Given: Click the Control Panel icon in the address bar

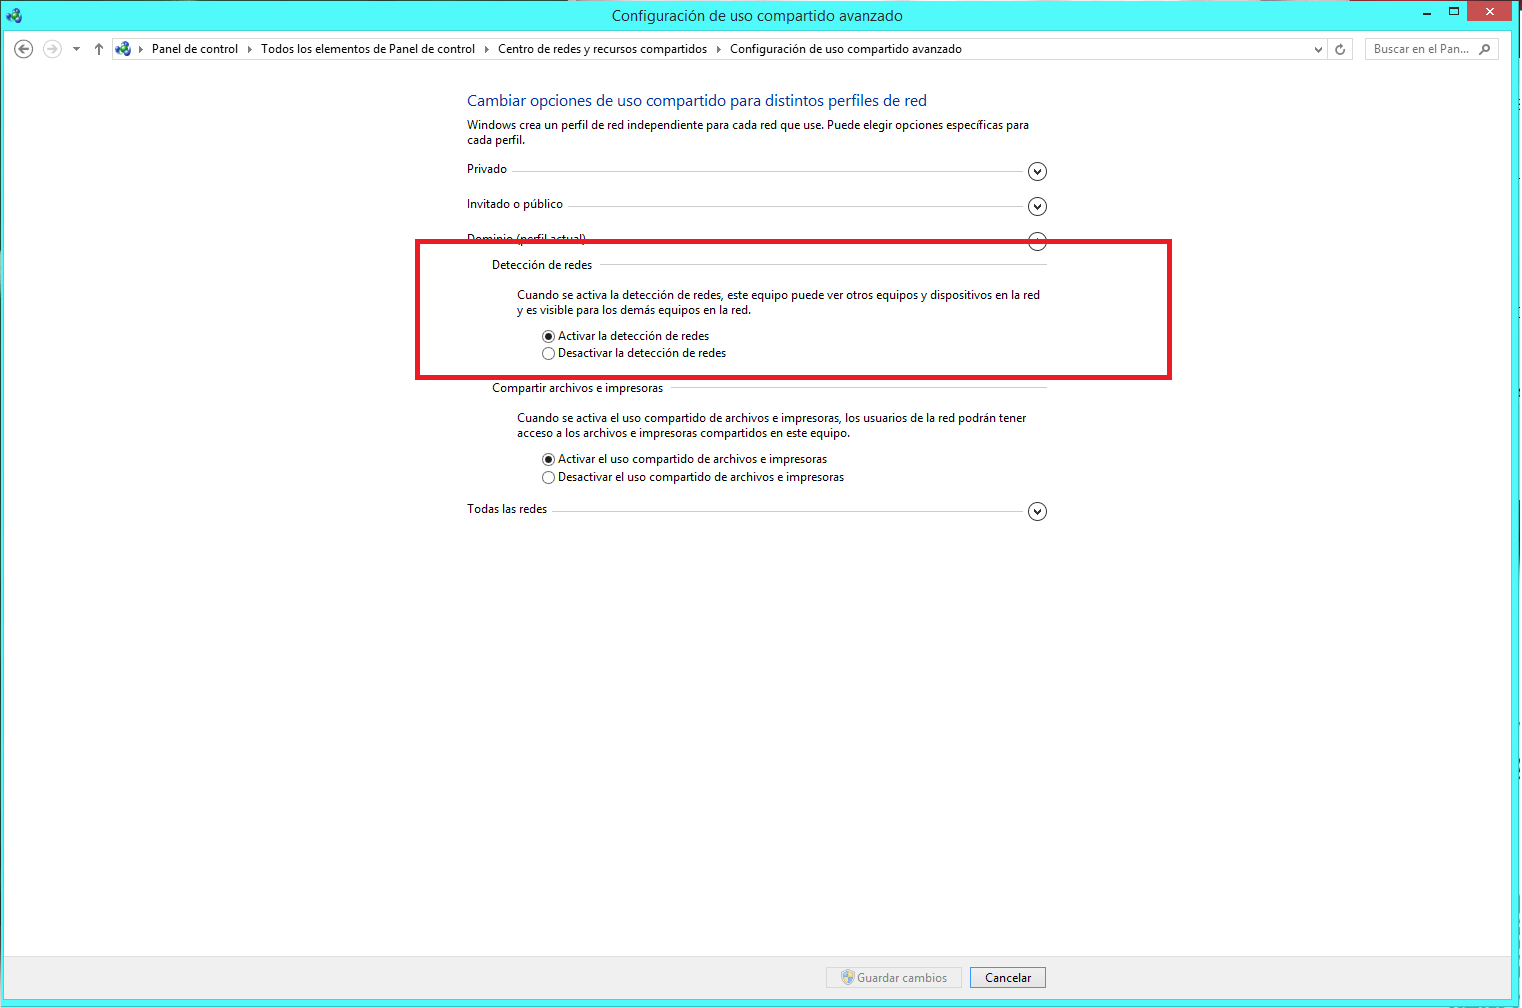Looking at the screenshot, I should [x=123, y=49].
